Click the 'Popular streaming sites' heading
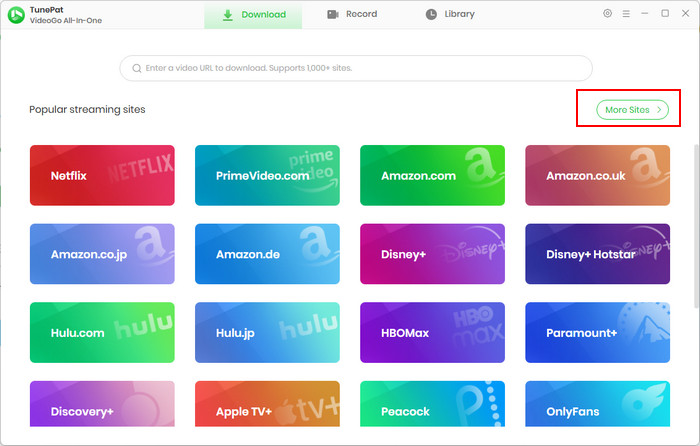Image resolution: width=700 pixels, height=446 pixels. tap(88, 109)
